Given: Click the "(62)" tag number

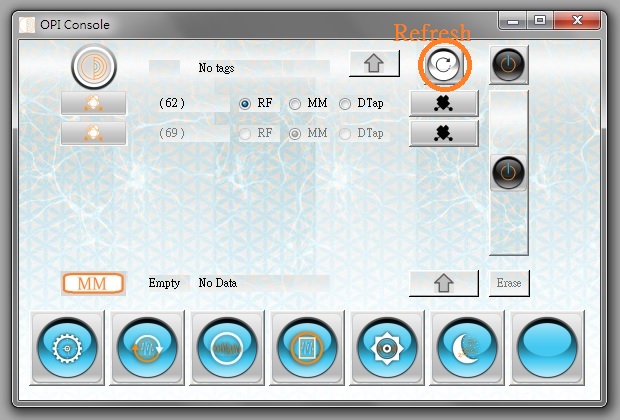Looking at the screenshot, I should 172,103.
